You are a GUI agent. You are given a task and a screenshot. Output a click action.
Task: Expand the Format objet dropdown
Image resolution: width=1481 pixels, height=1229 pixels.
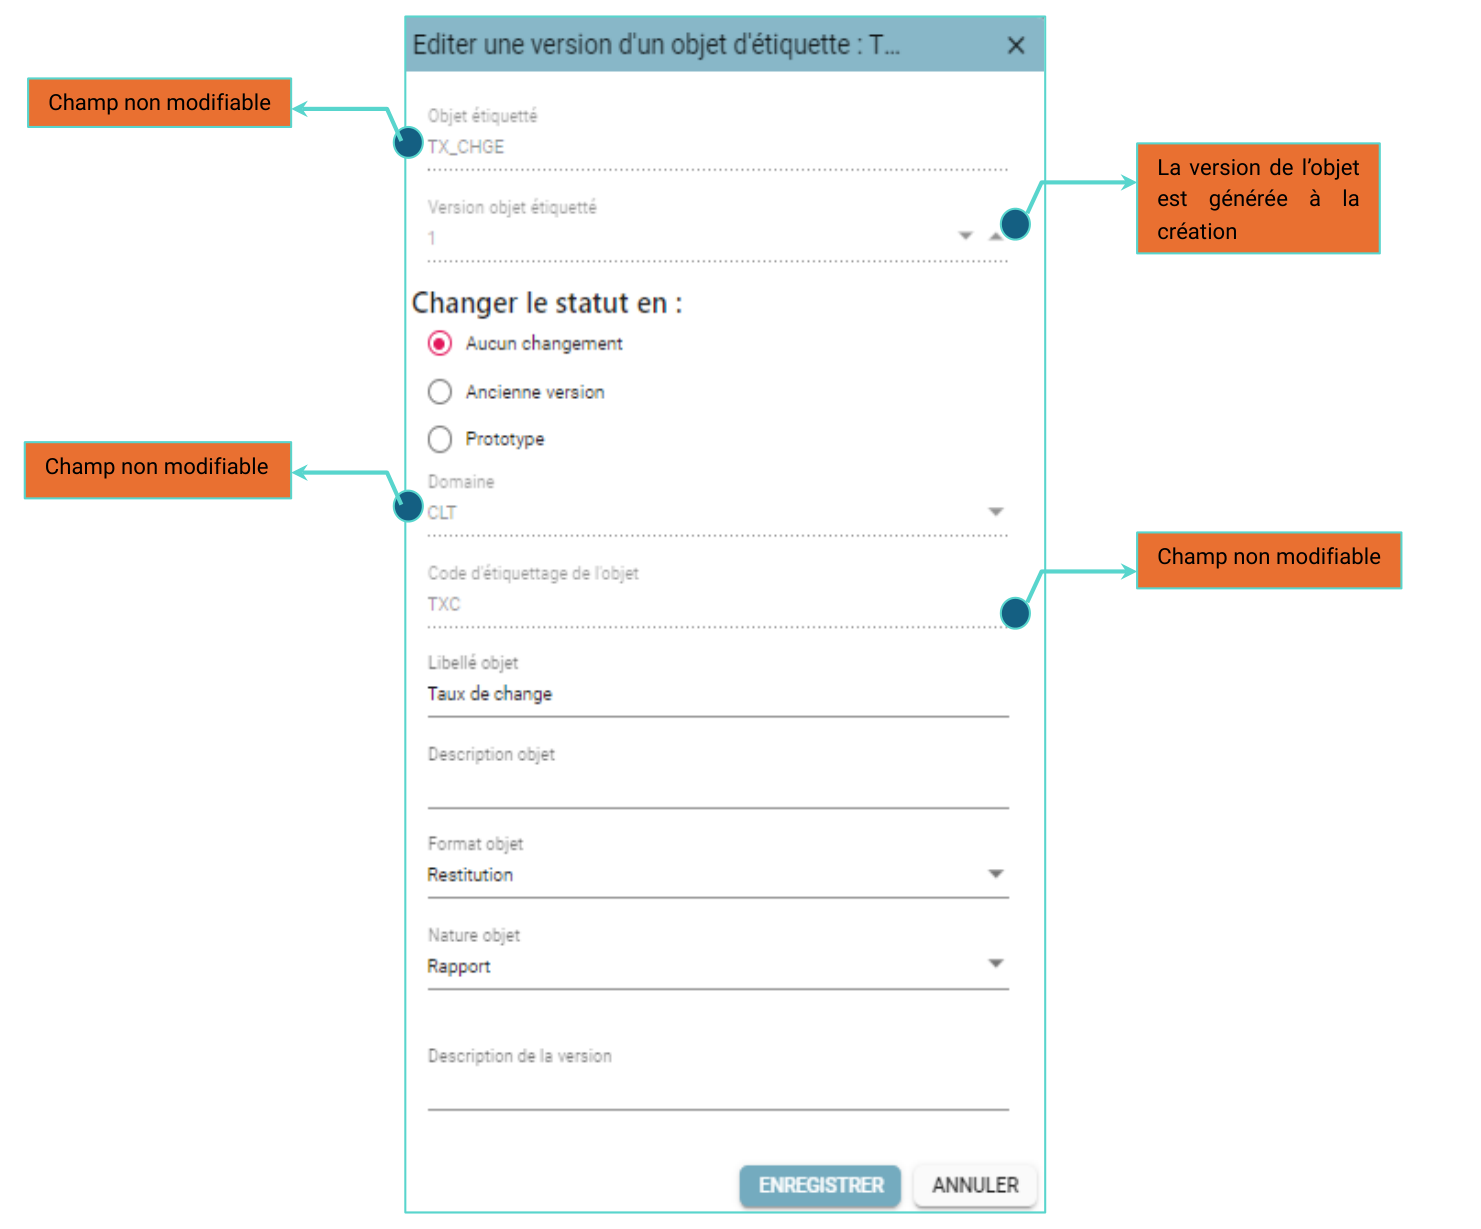point(995,874)
